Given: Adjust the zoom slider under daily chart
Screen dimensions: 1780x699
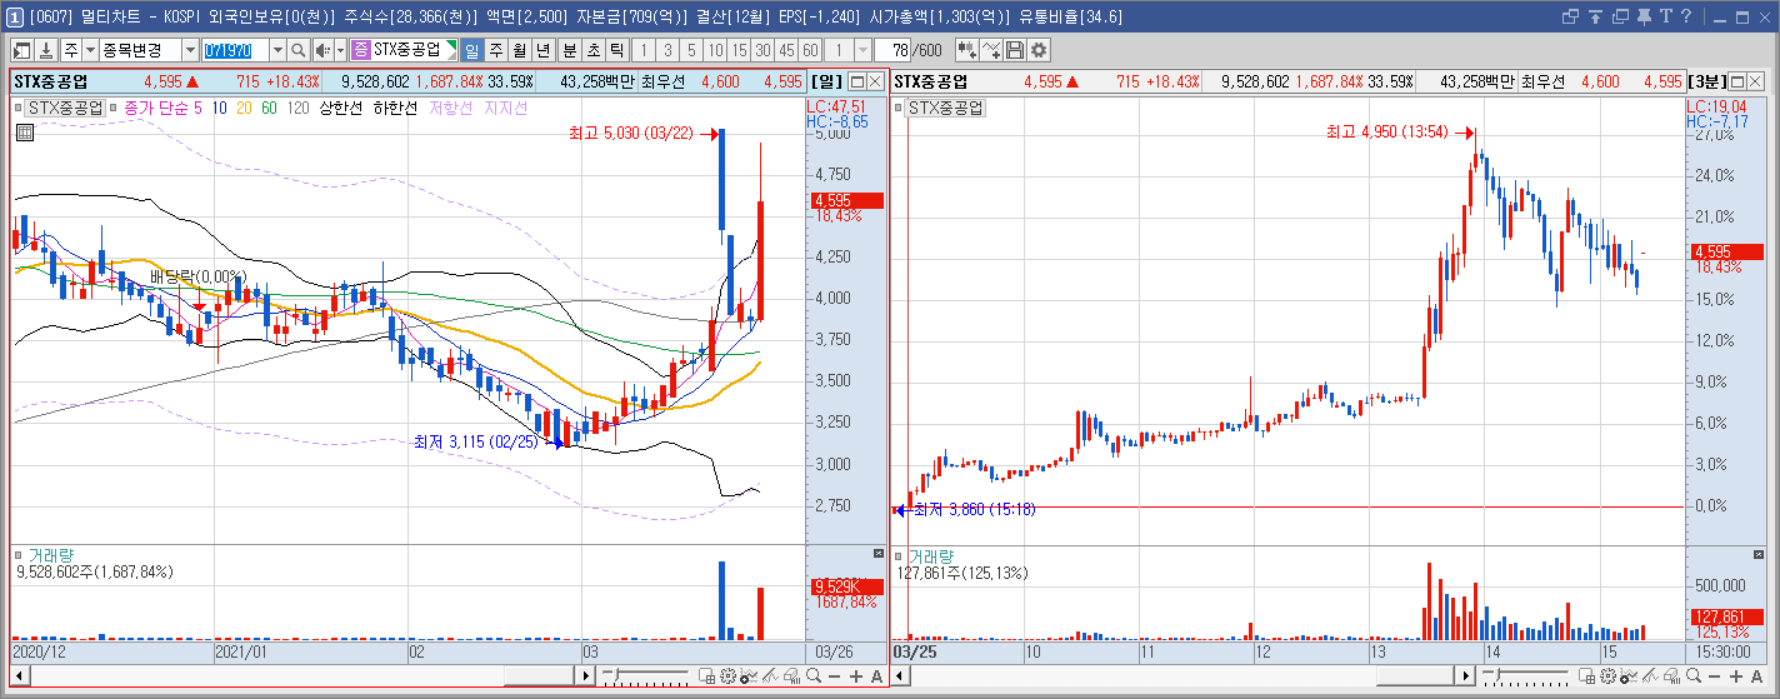Looking at the screenshot, I should (646, 677).
